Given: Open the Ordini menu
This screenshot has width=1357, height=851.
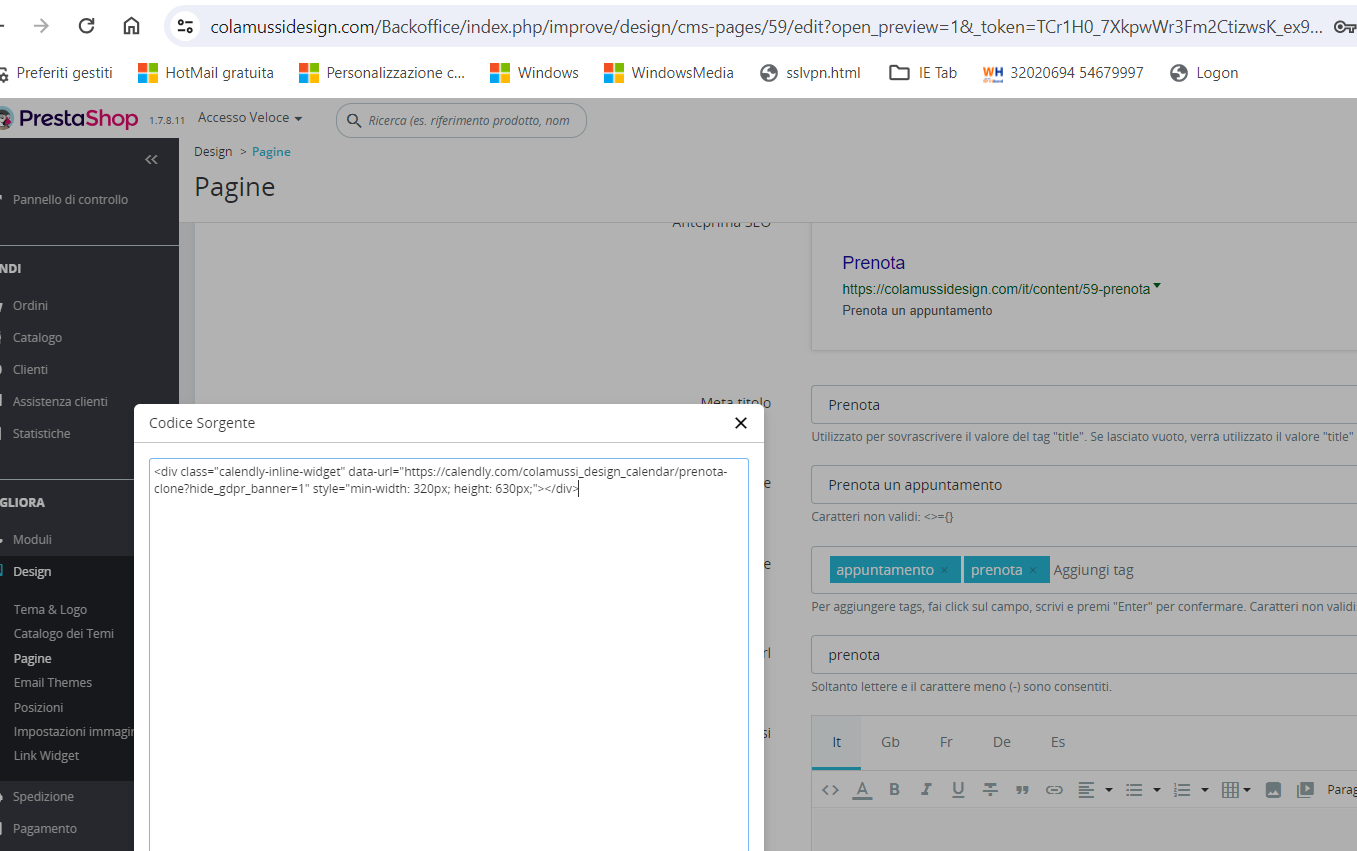Looking at the screenshot, I should (x=30, y=306).
